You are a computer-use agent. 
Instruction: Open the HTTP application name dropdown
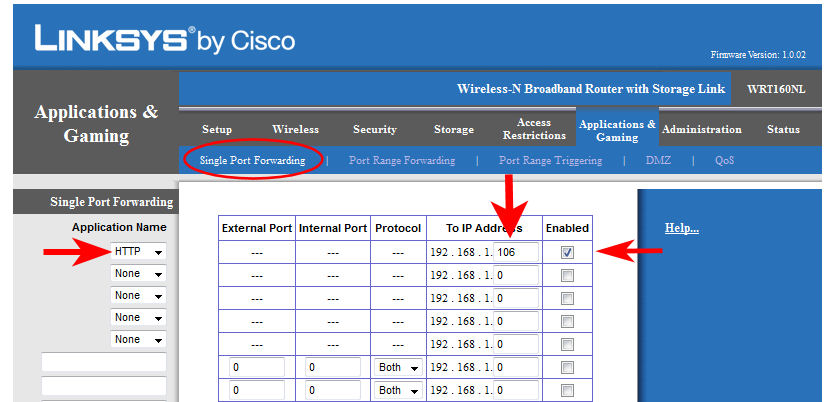coord(138,252)
